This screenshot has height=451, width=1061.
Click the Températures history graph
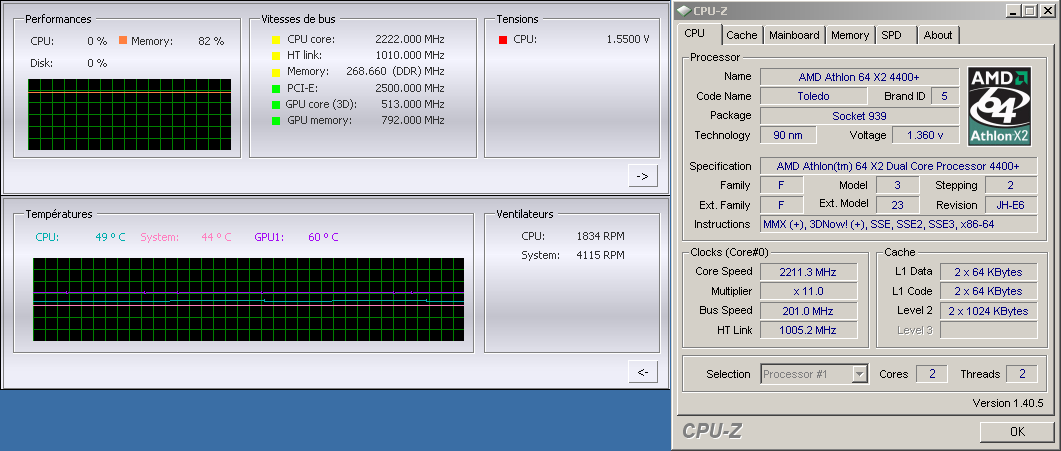tap(248, 299)
